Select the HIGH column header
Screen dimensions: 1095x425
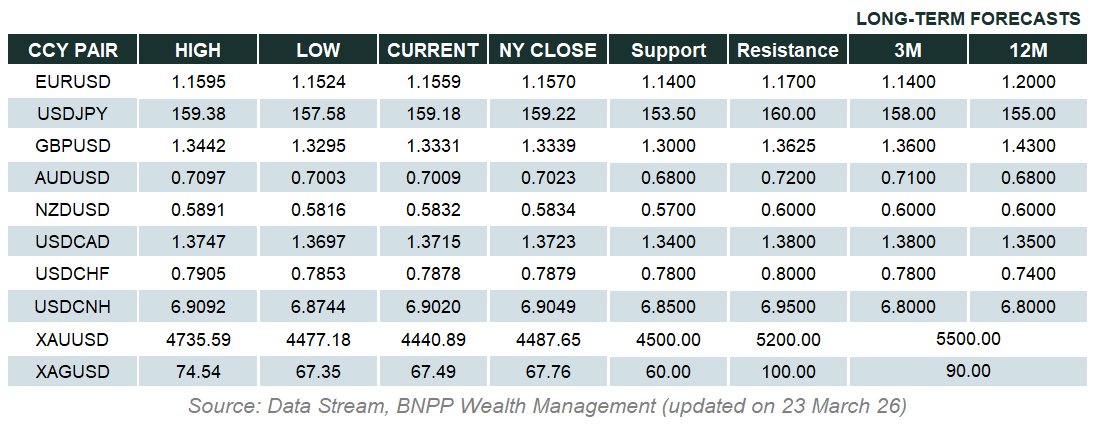[198, 50]
